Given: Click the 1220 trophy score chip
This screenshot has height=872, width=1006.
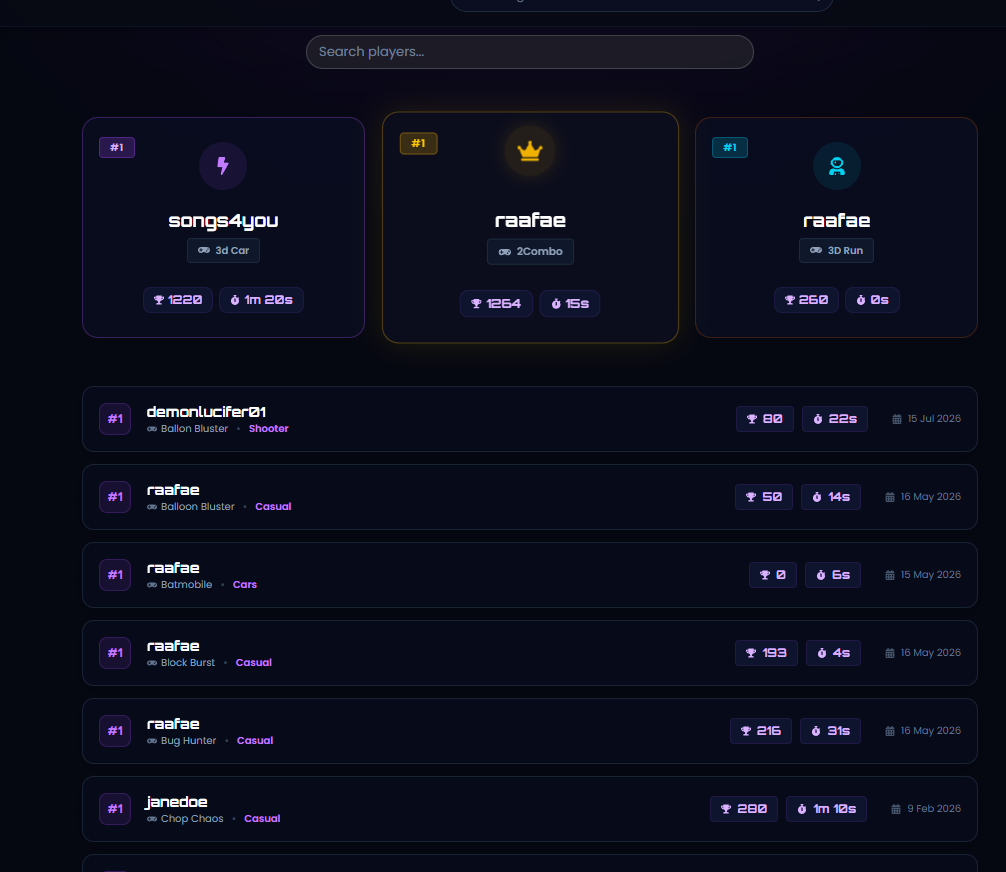Looking at the screenshot, I should coord(178,300).
